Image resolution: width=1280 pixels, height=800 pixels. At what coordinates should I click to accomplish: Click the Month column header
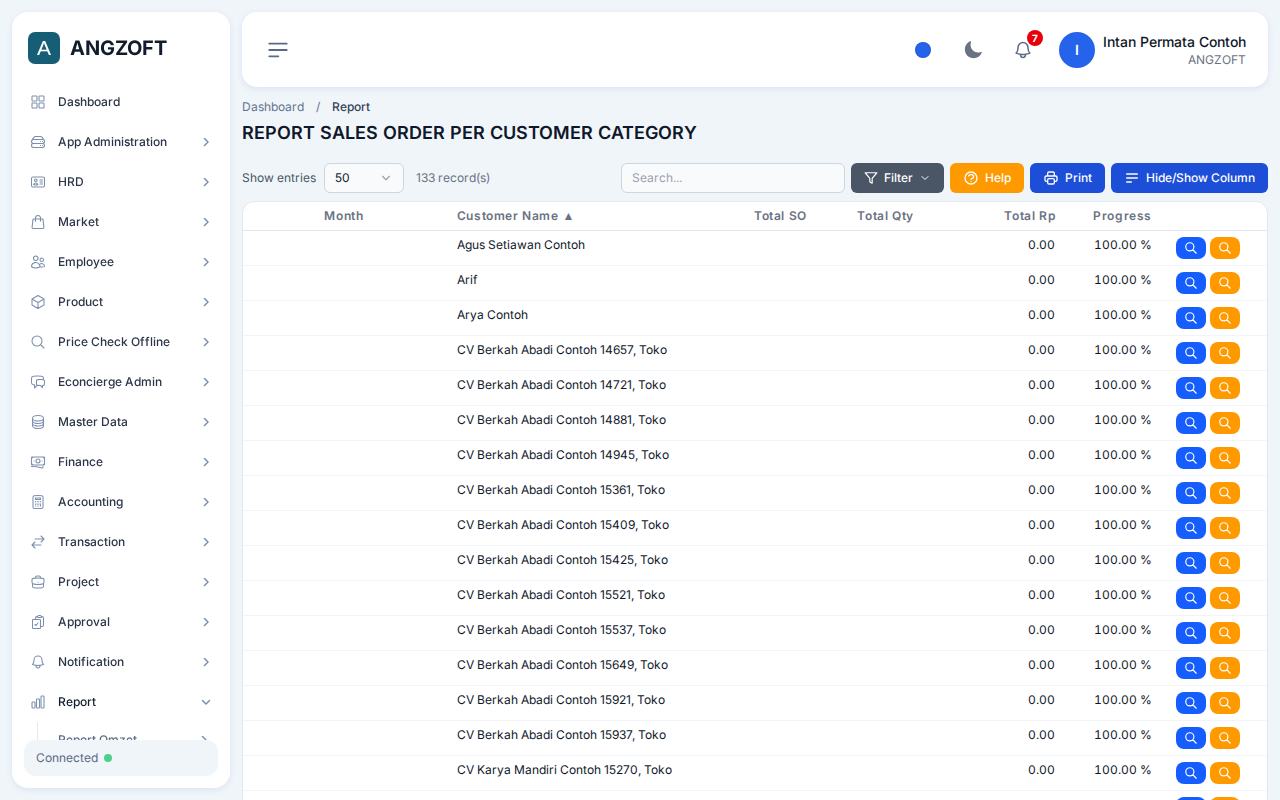tap(343, 216)
